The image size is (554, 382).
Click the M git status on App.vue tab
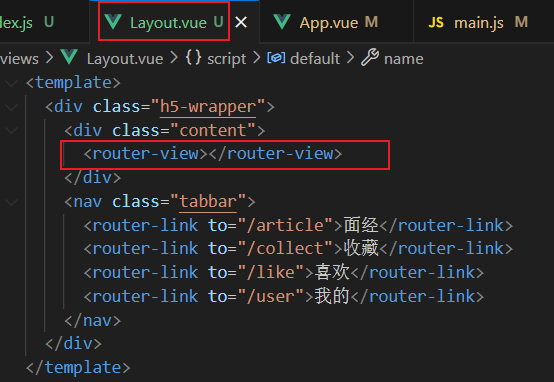click(371, 22)
